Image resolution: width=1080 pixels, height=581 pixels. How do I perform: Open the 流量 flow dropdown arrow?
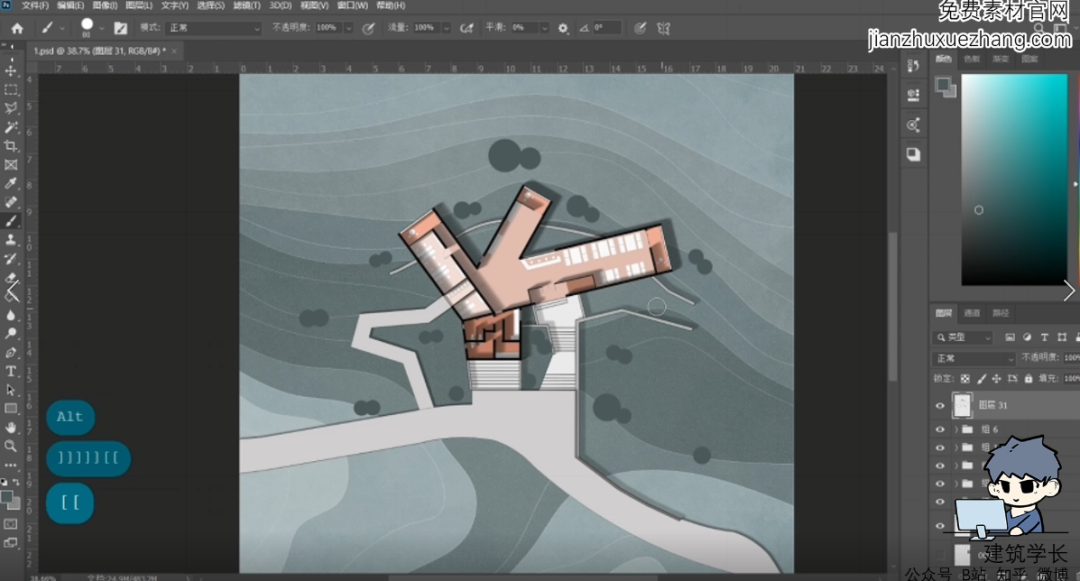pos(446,28)
